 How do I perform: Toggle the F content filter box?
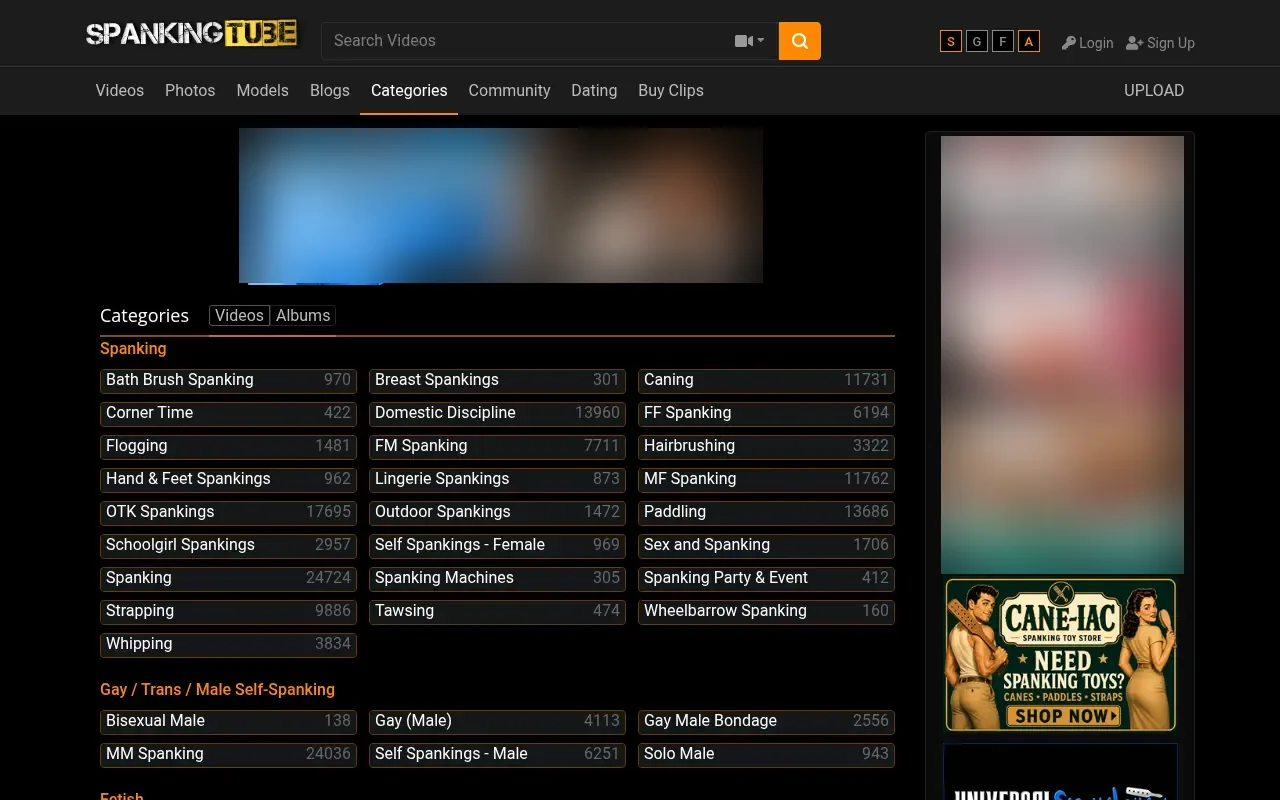1003,41
